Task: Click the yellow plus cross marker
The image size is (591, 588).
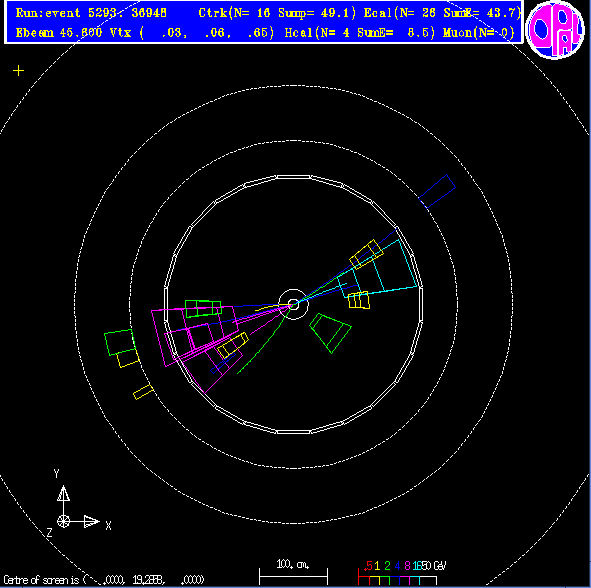Action: point(18,70)
